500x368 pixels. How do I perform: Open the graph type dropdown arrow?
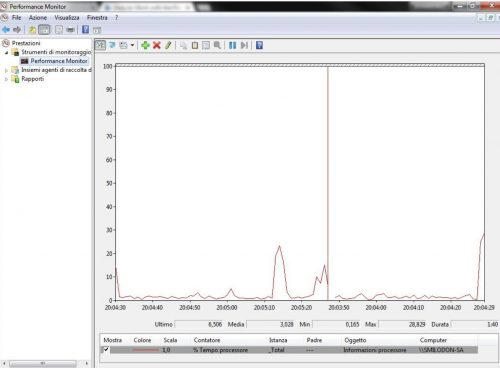coord(132,45)
